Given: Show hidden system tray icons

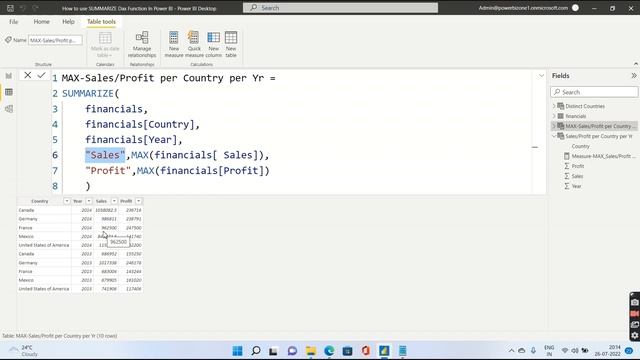Looking at the screenshot, I should (511, 351).
